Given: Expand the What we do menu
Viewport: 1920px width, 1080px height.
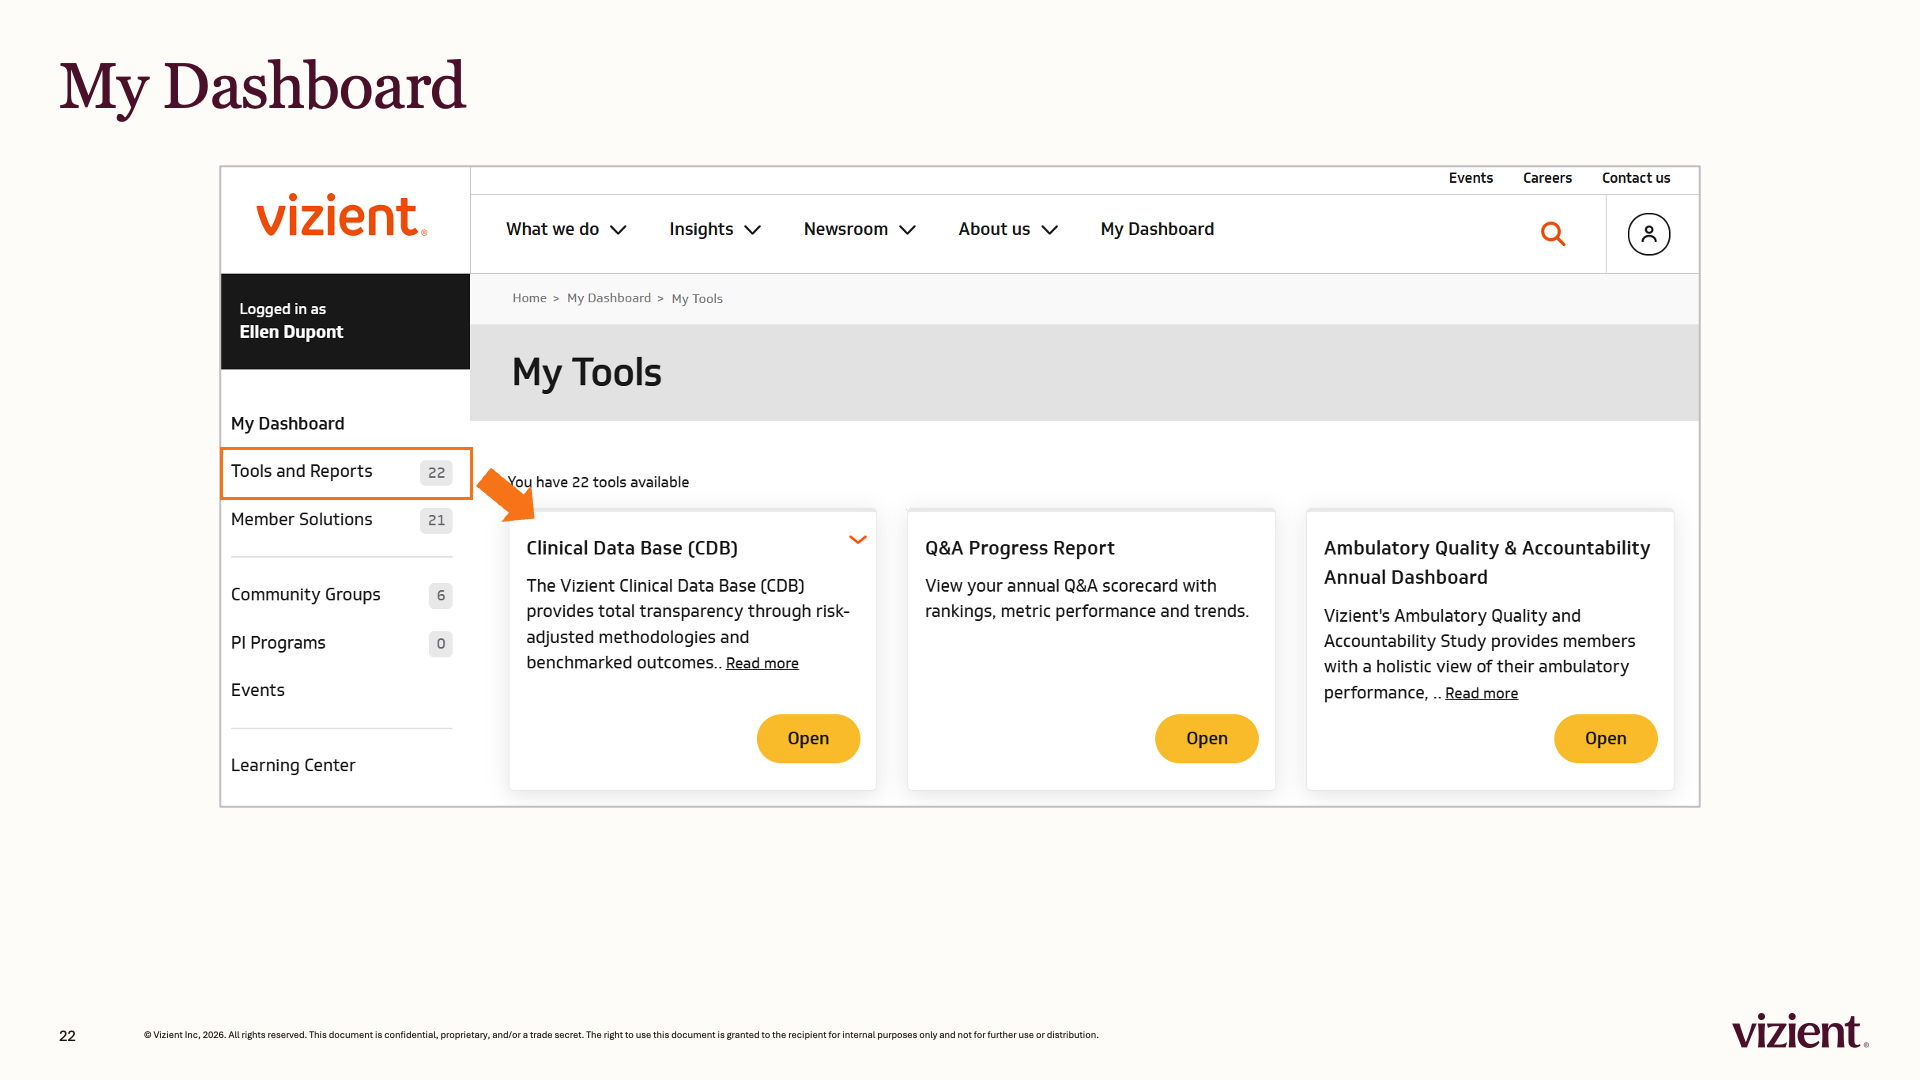Looking at the screenshot, I should click(x=566, y=229).
